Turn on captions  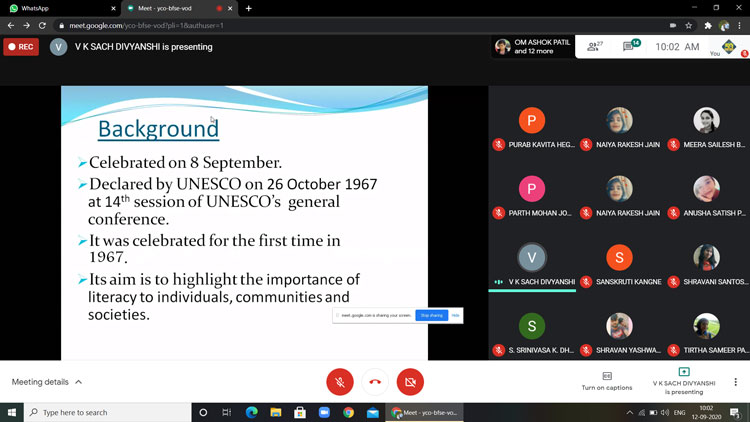pyautogui.click(x=607, y=381)
